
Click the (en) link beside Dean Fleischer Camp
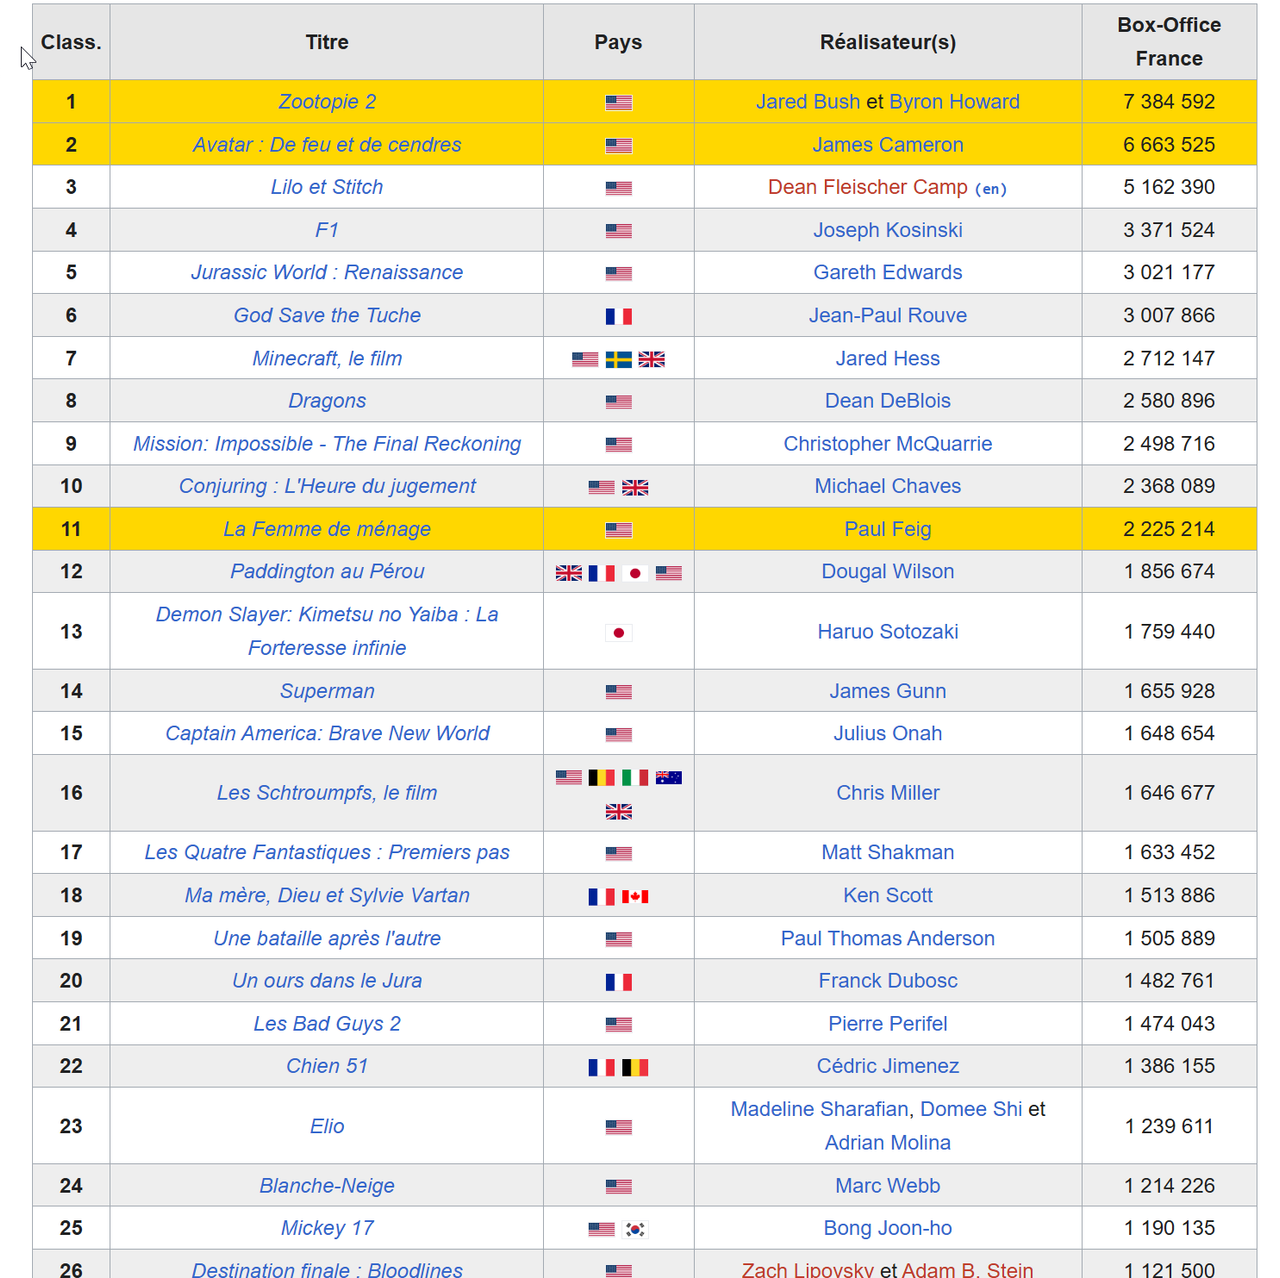(x=991, y=189)
